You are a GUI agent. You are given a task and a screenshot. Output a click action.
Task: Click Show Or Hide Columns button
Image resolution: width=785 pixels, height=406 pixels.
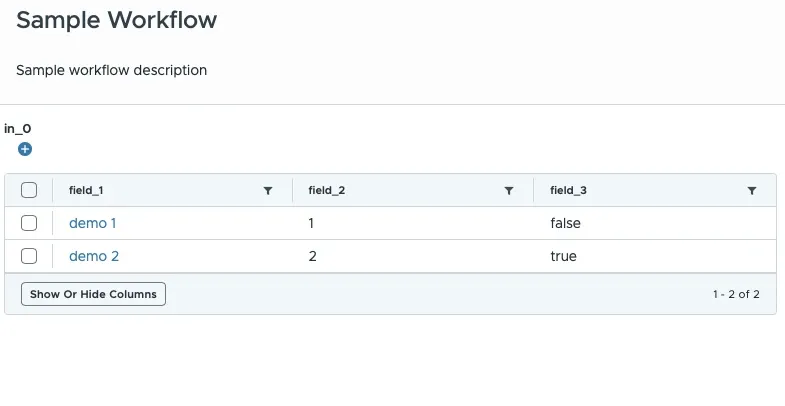[x=93, y=294]
